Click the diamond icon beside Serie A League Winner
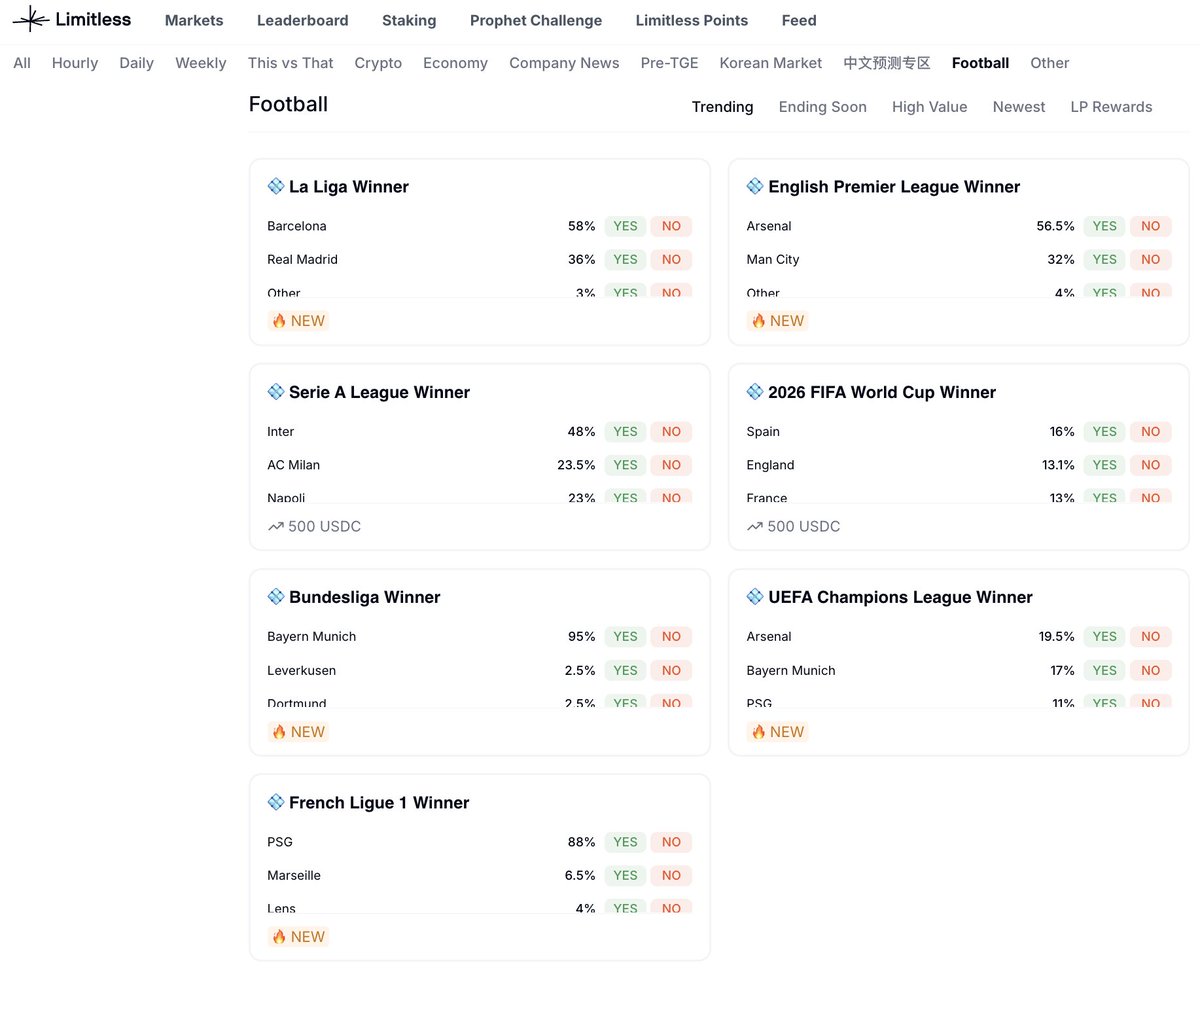The height and width of the screenshot is (1012, 1200). 276,391
